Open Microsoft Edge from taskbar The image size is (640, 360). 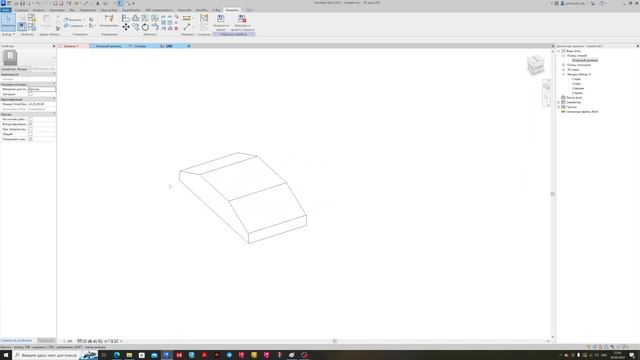pos(117,355)
